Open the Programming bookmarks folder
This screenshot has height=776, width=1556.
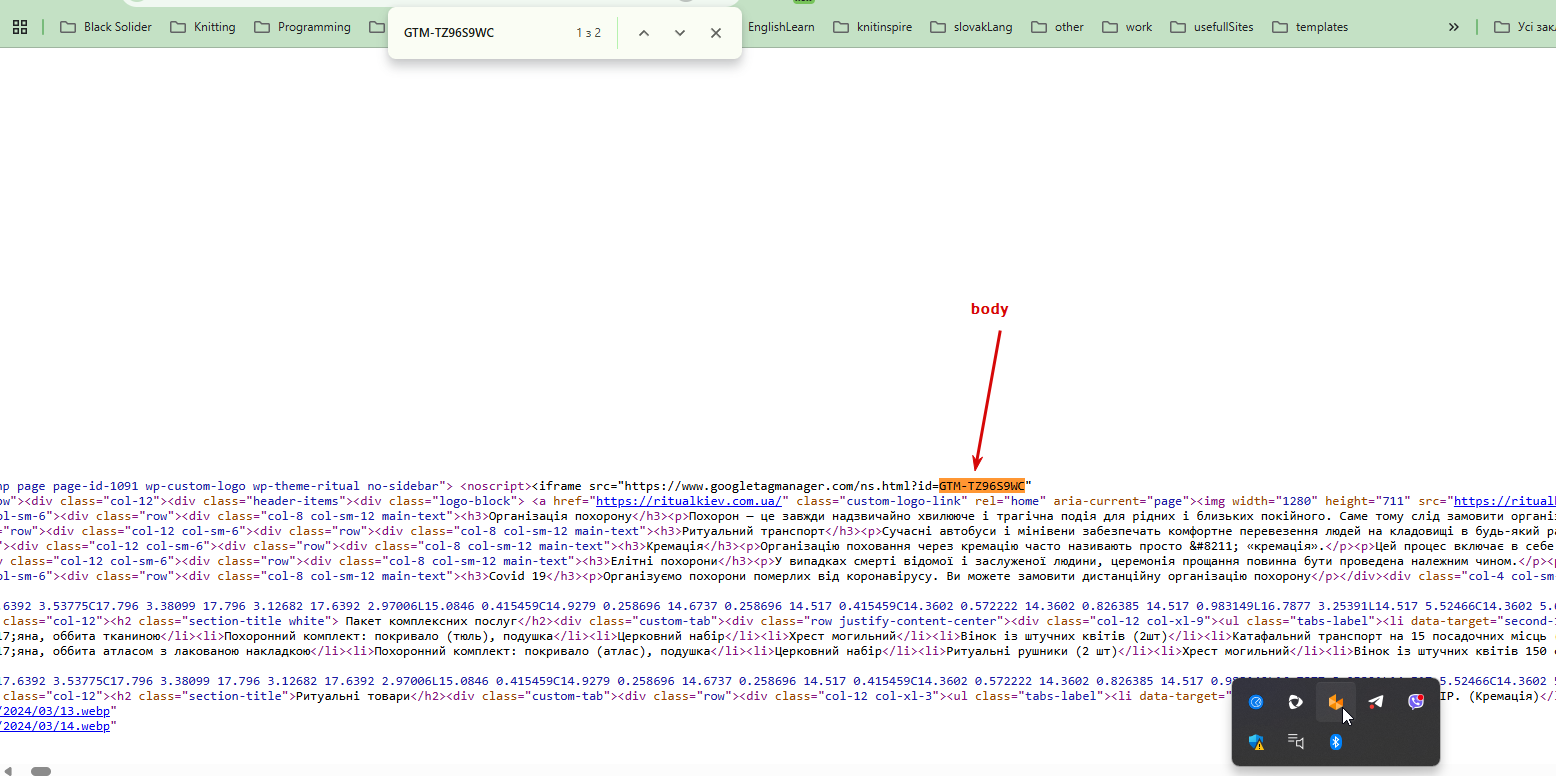pos(303,27)
